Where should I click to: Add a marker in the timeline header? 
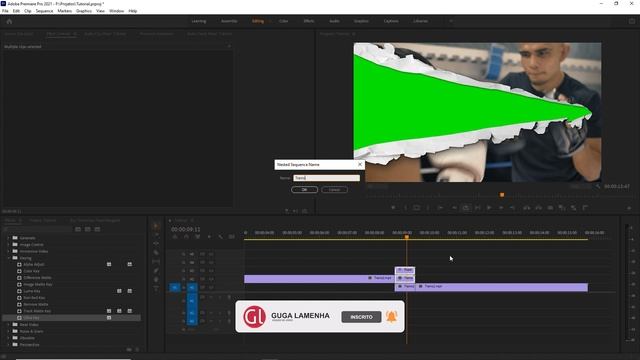(209, 237)
